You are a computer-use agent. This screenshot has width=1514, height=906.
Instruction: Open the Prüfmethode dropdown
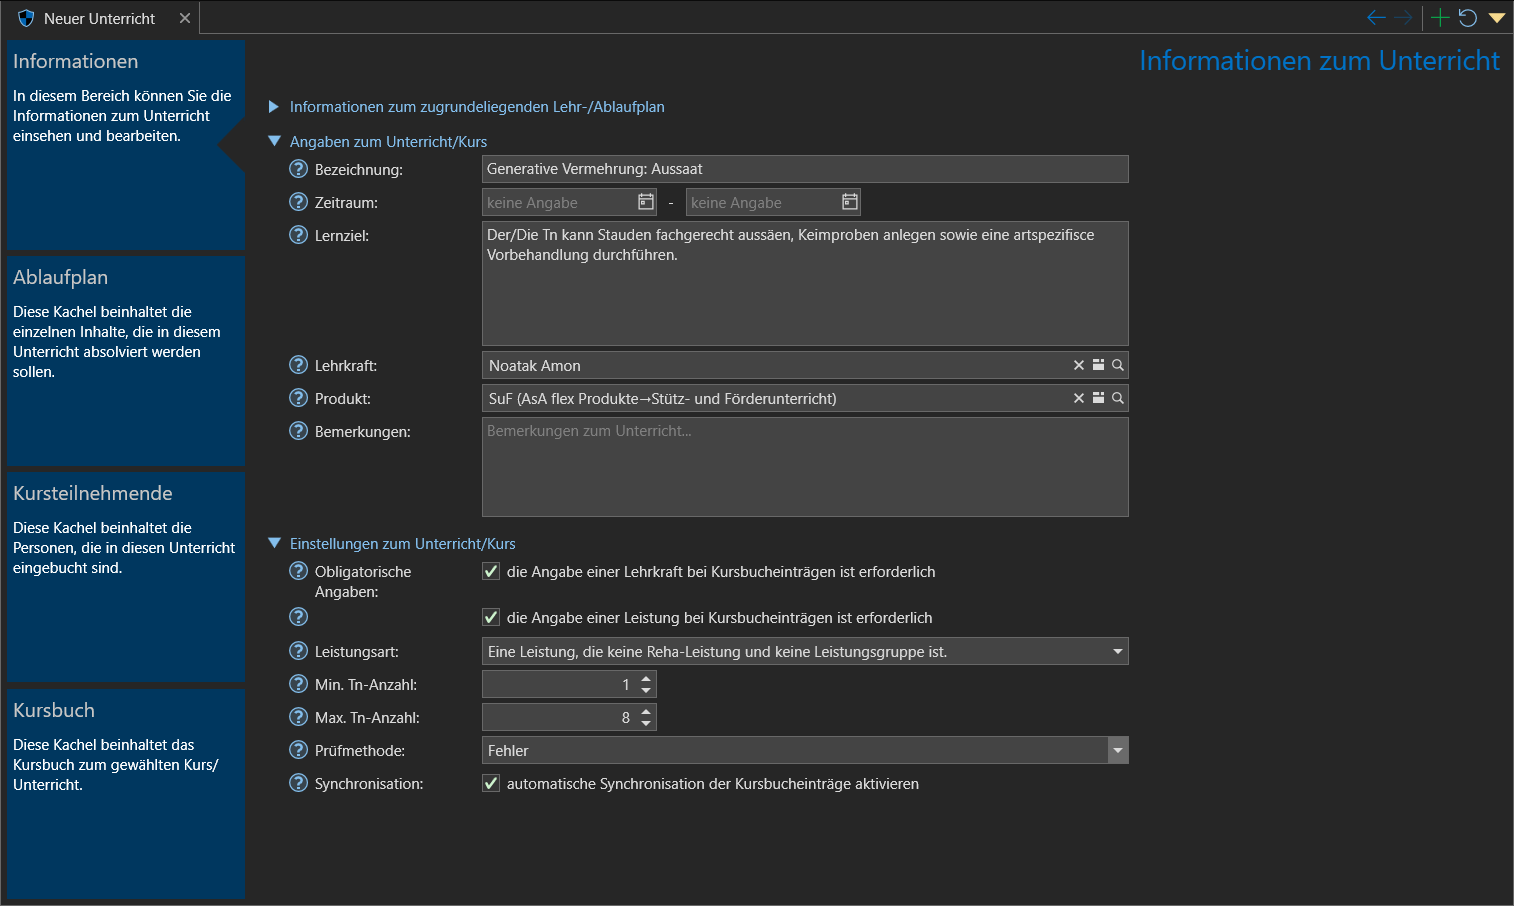click(x=1117, y=751)
